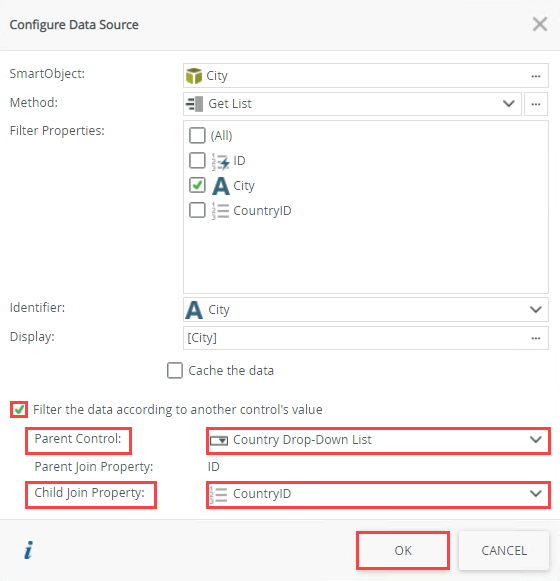Confirm the data source with OK

click(x=403, y=550)
